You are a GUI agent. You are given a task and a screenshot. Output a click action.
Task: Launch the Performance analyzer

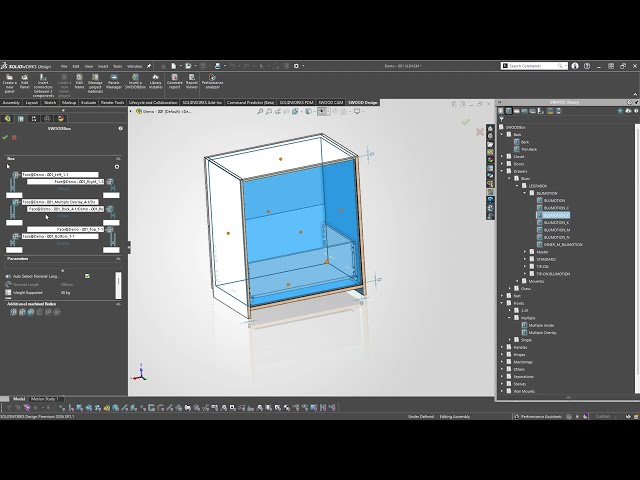click(212, 82)
